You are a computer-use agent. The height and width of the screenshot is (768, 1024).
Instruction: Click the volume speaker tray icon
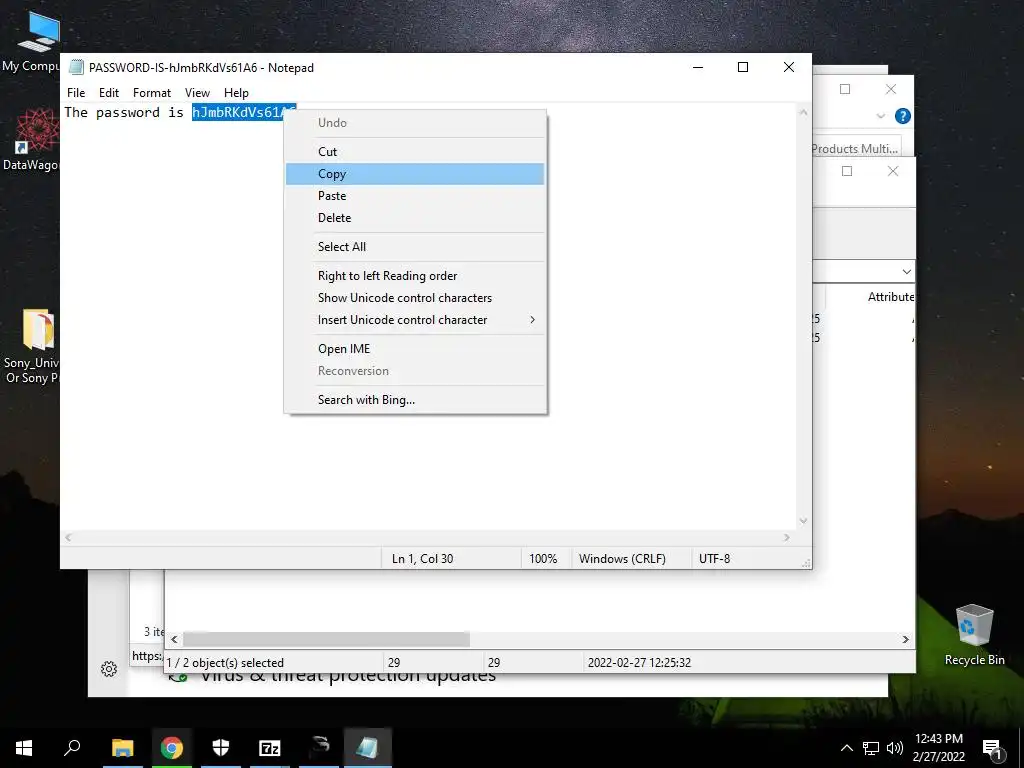tap(895, 748)
